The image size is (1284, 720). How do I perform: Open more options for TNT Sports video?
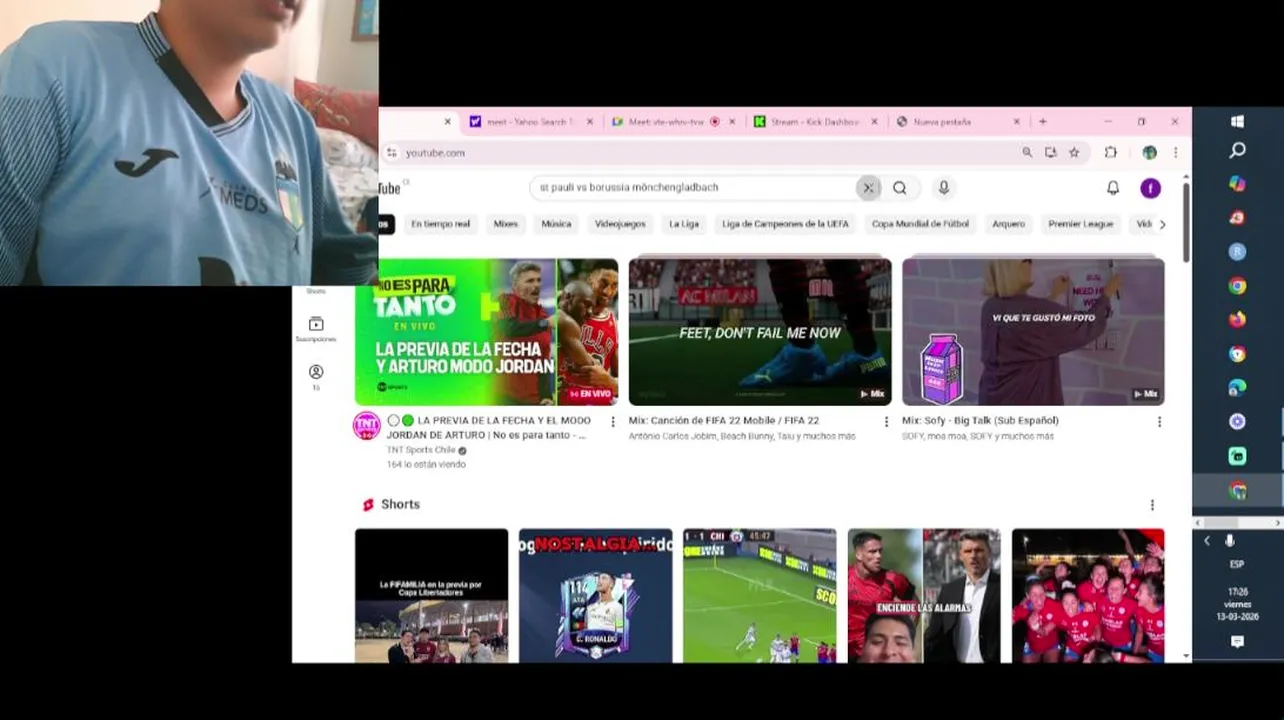pyautogui.click(x=613, y=422)
